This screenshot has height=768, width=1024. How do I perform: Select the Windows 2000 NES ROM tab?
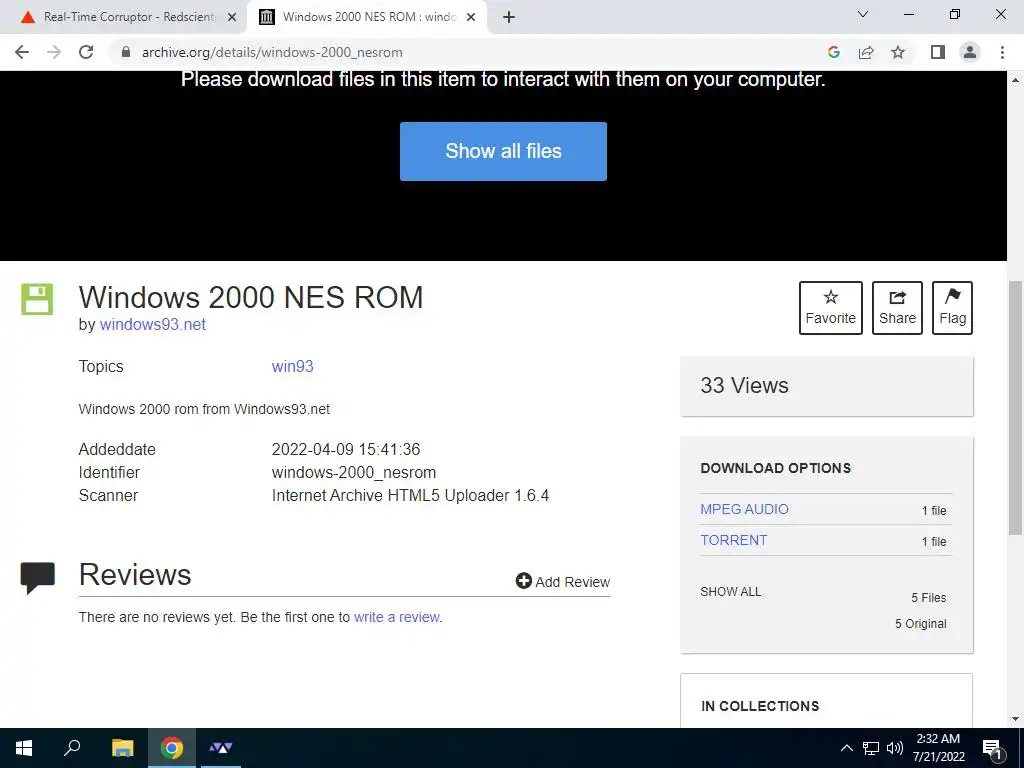tap(366, 17)
